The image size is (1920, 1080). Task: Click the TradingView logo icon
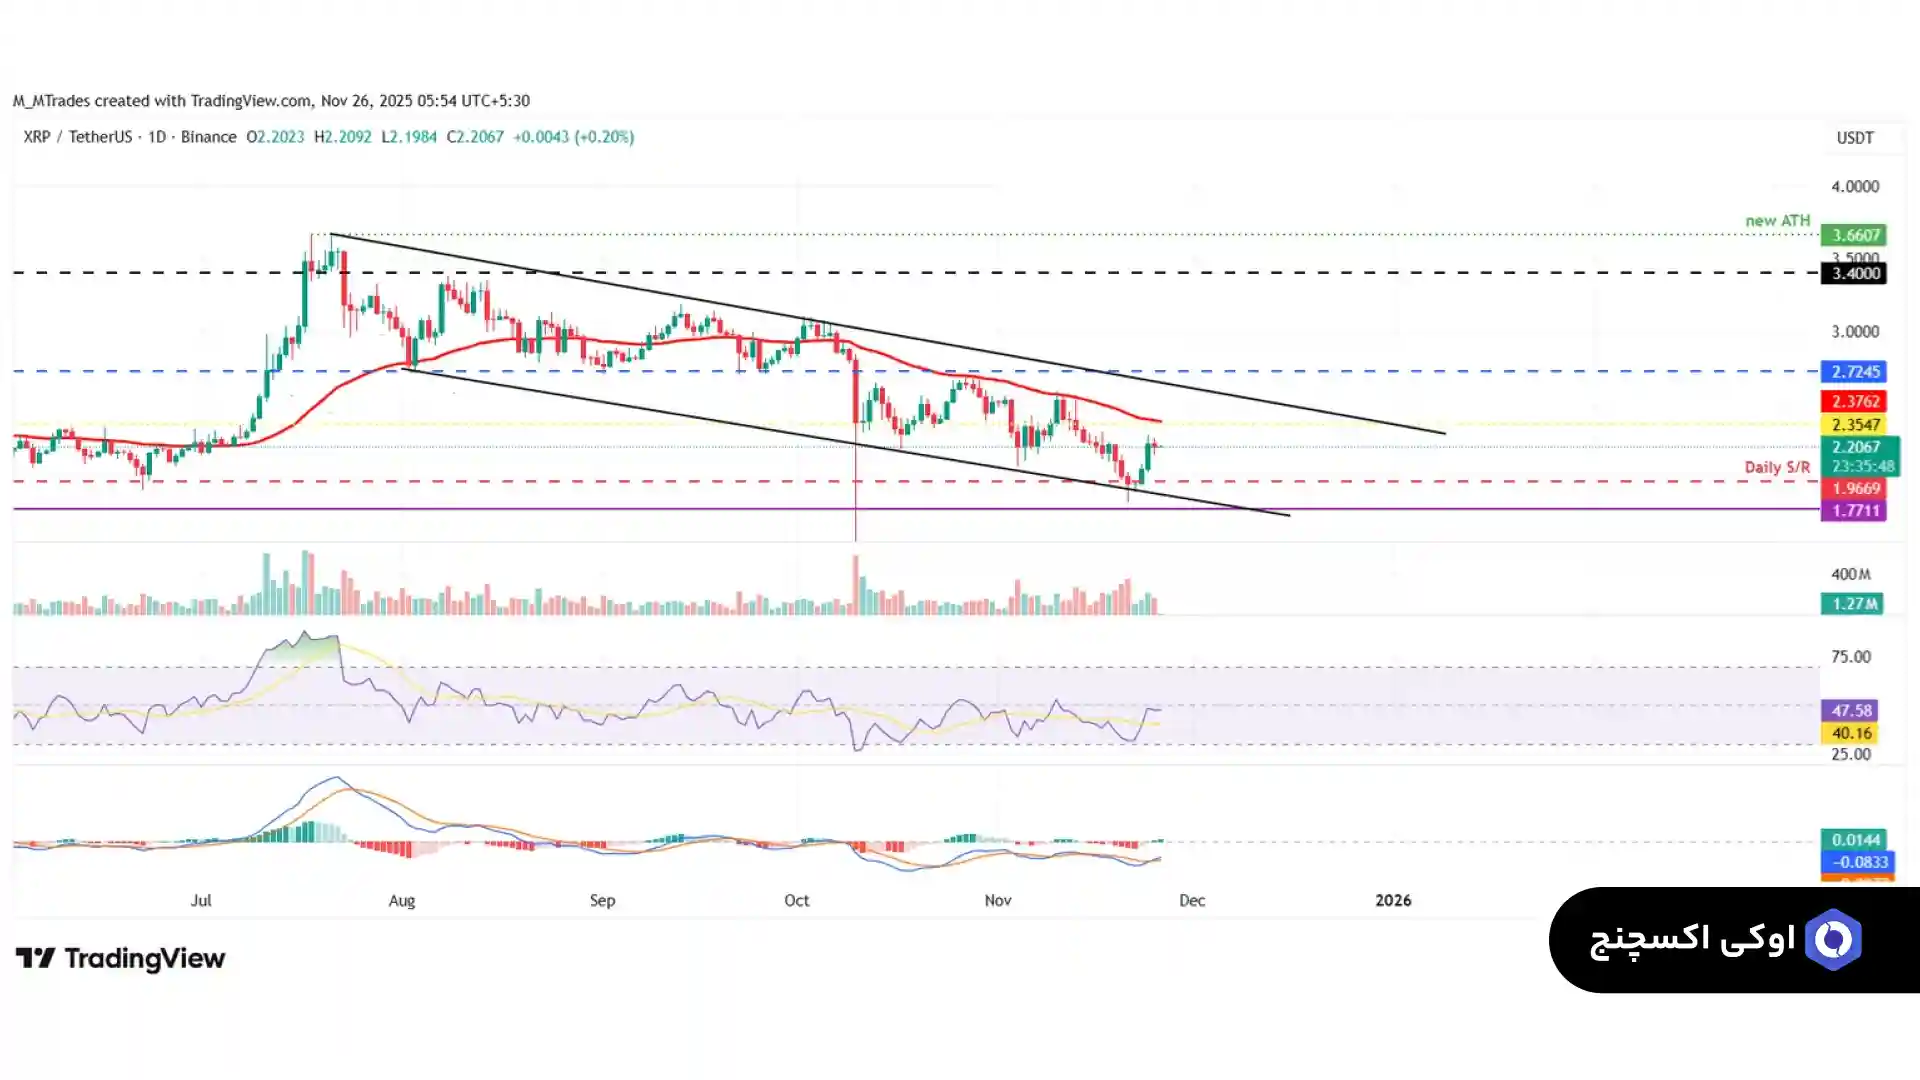pos(36,959)
